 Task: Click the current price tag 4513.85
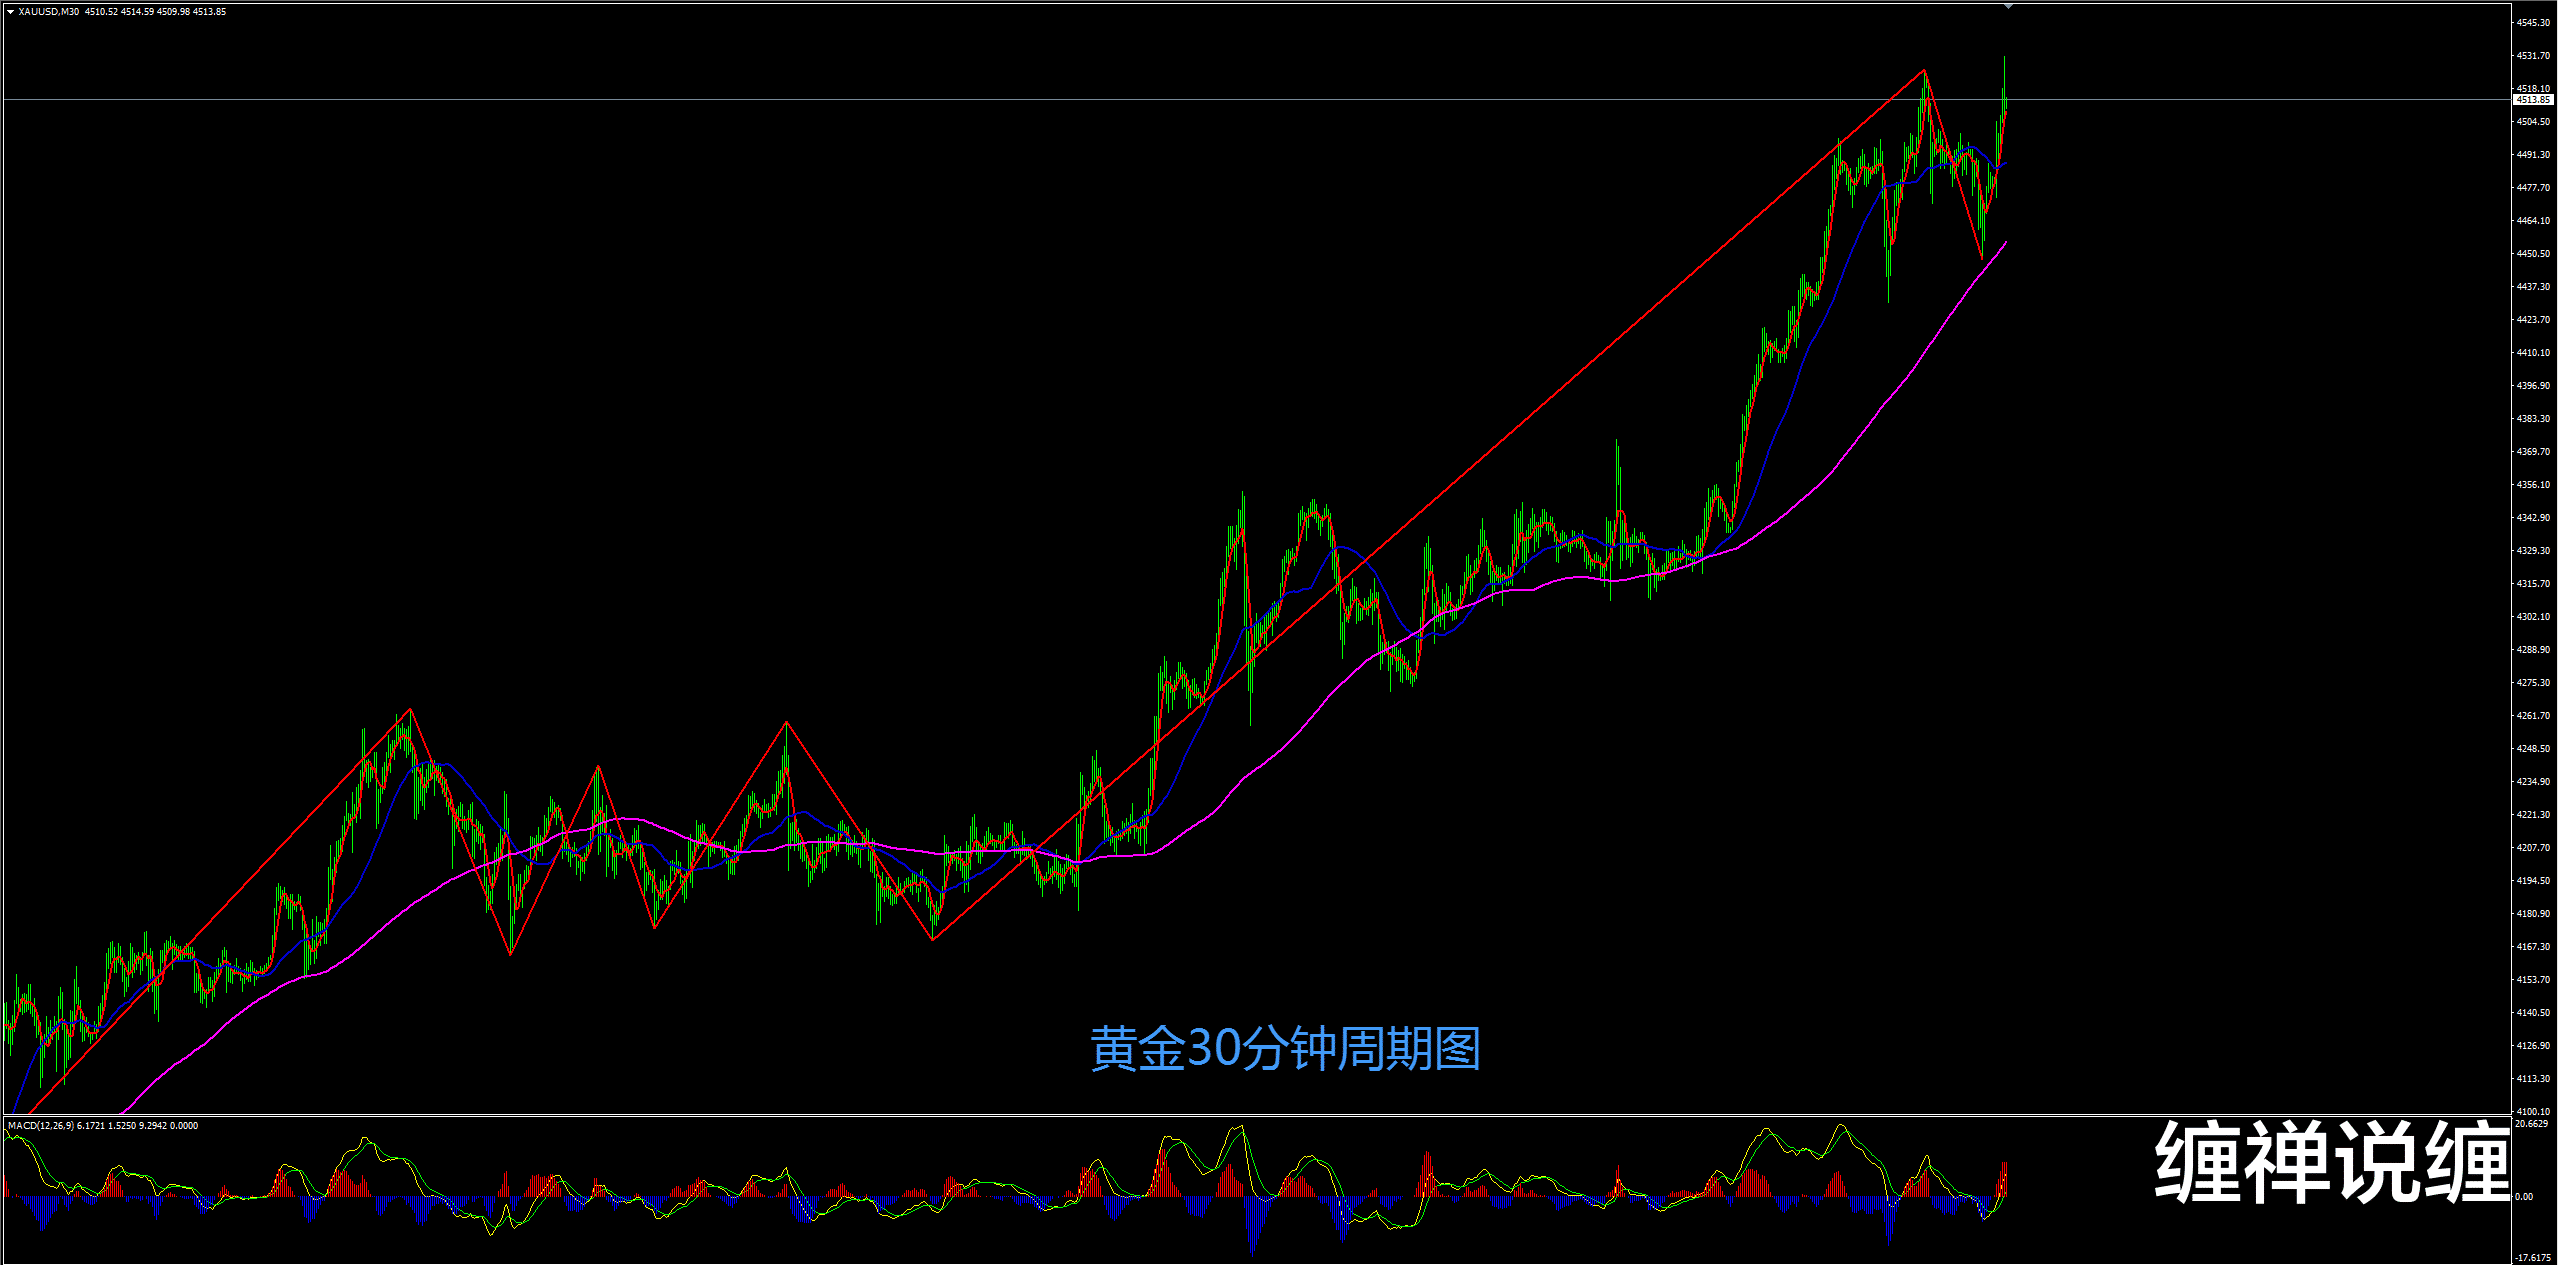coord(2533,100)
